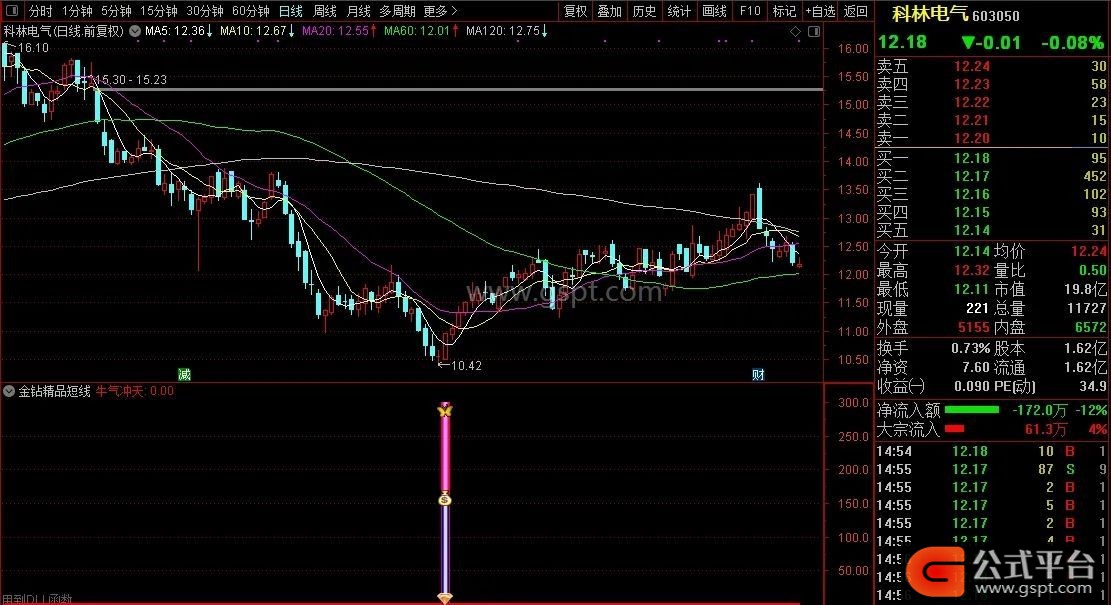Open the F10 company info

(x=750, y=11)
